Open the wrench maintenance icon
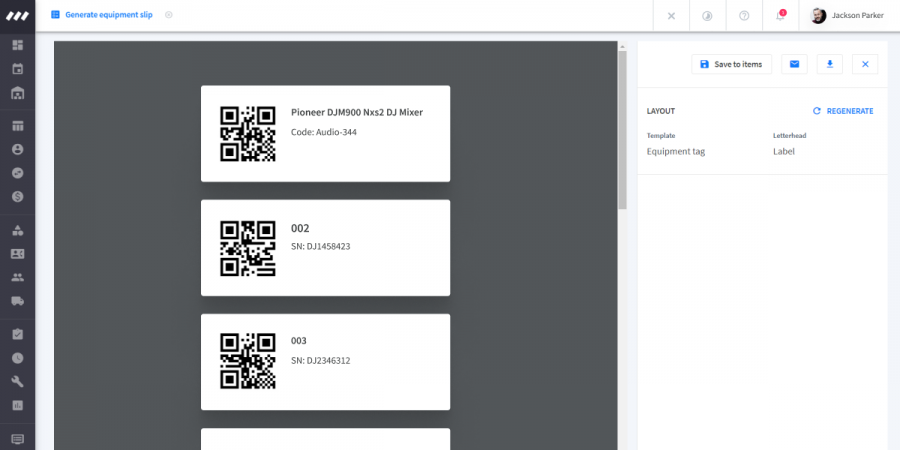The image size is (900, 450). (17, 382)
